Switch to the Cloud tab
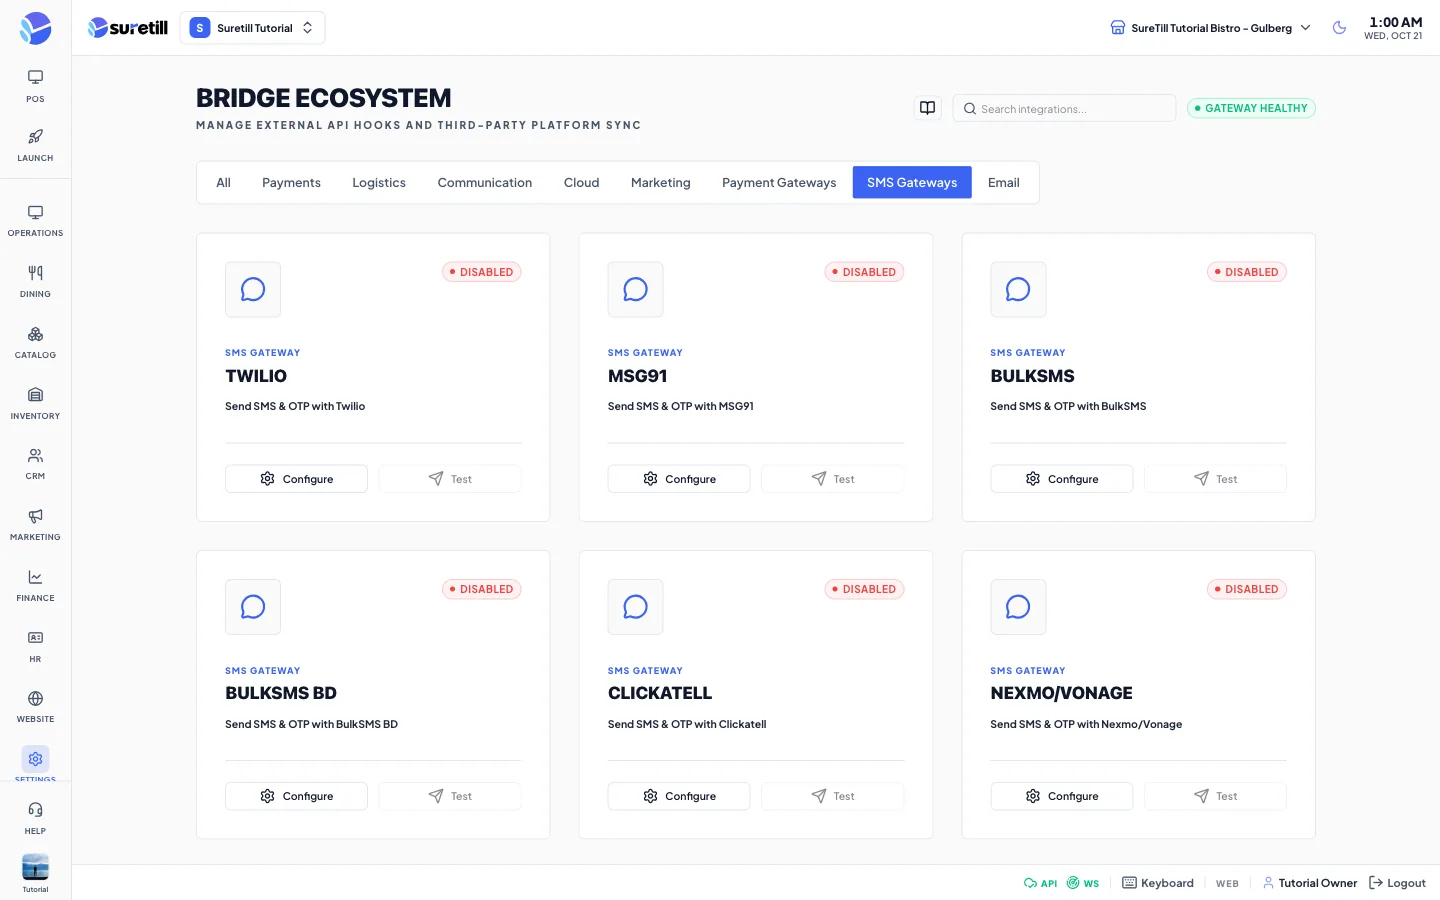The height and width of the screenshot is (900, 1440). (581, 183)
